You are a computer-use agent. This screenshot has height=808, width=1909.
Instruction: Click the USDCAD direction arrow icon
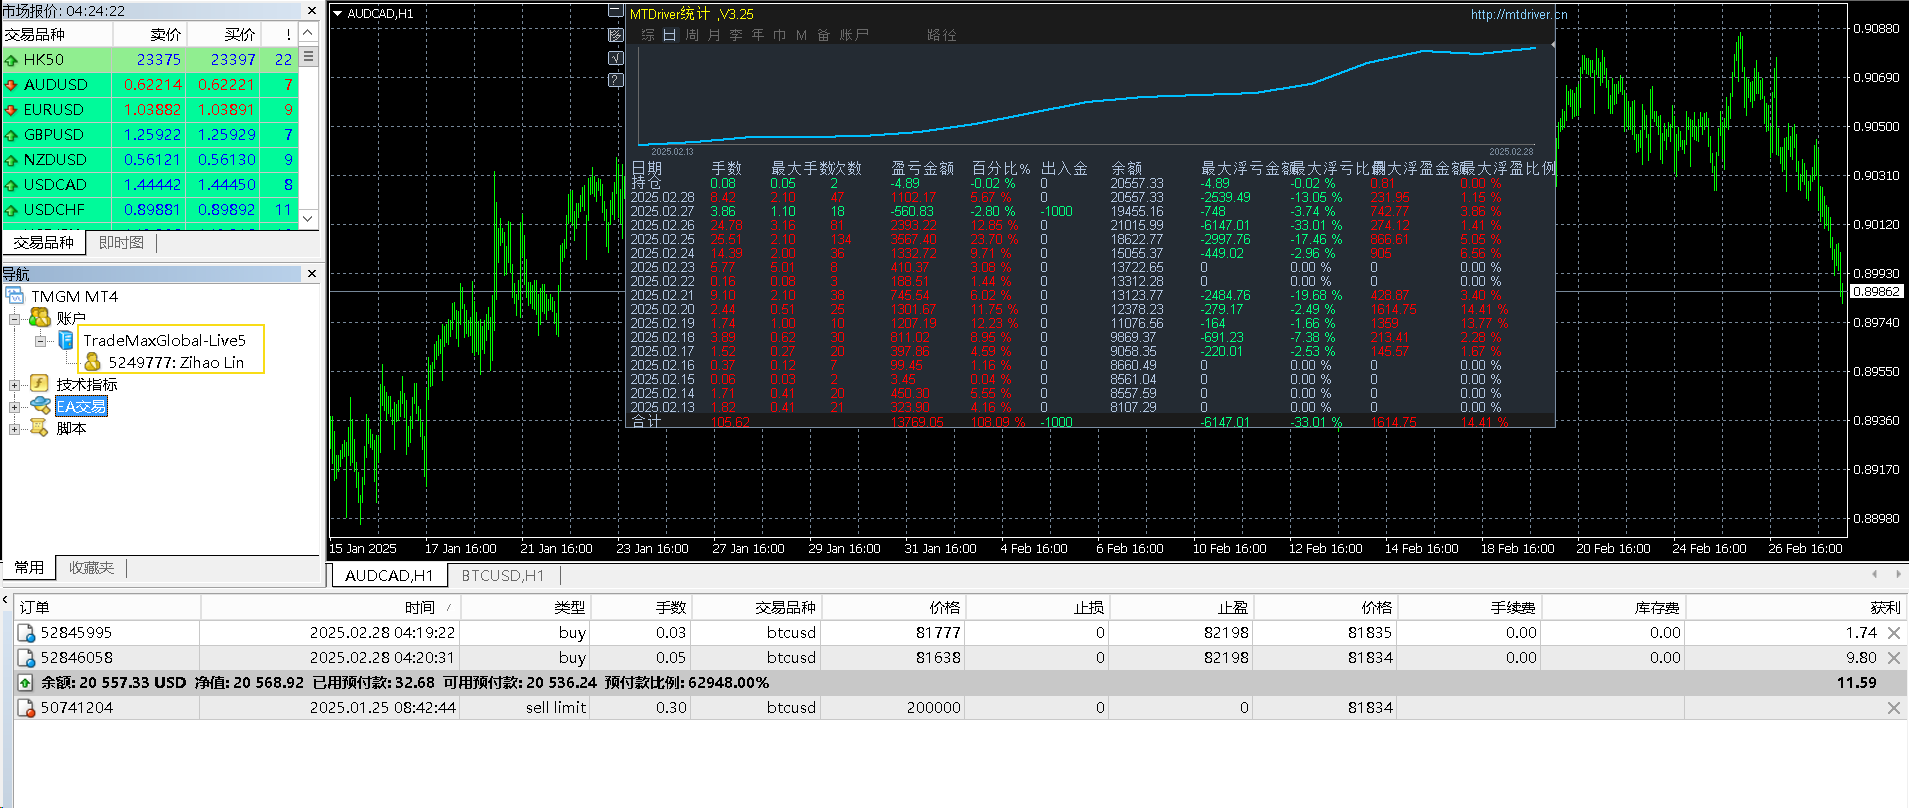[11, 185]
